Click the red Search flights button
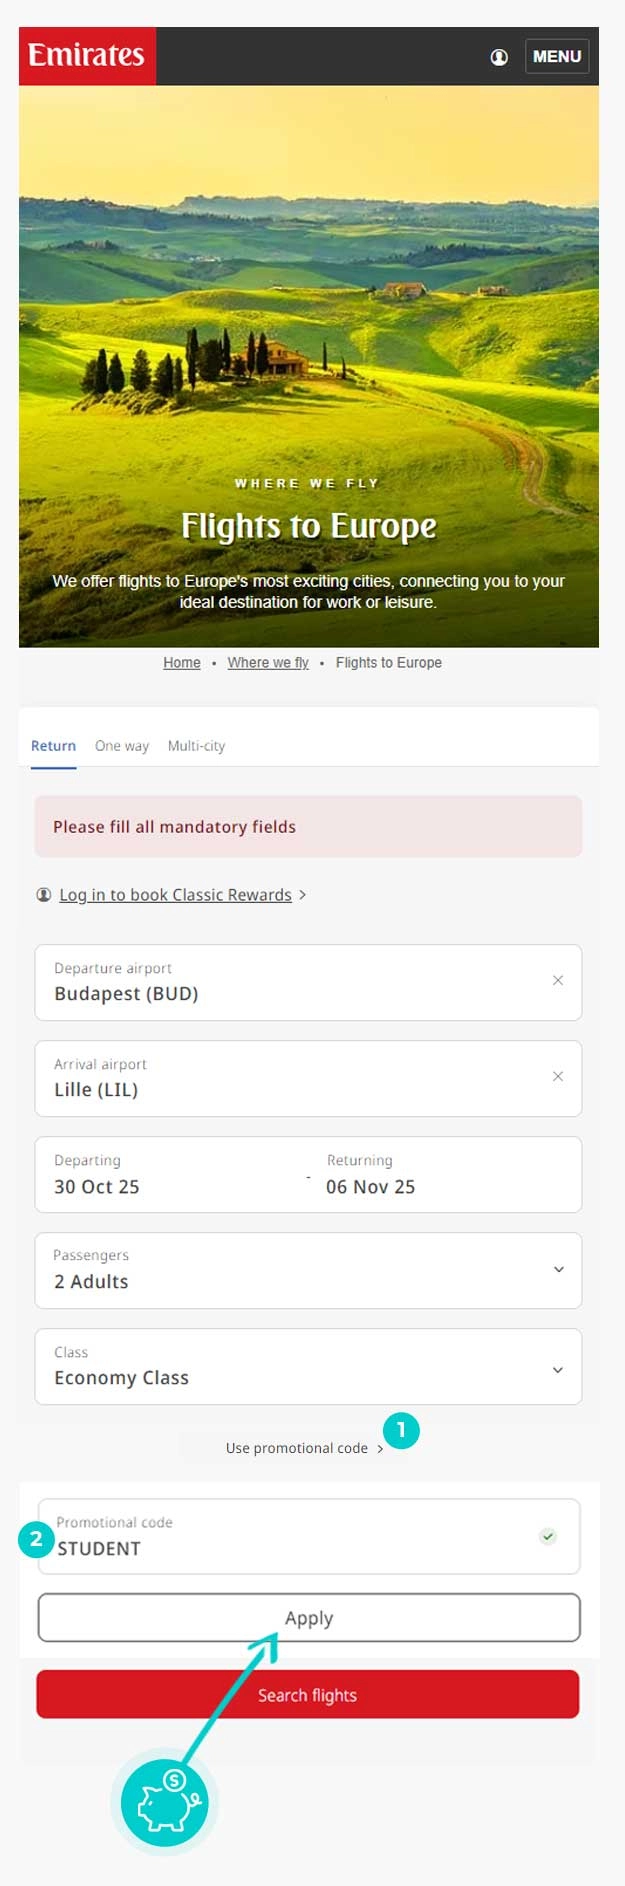The width and height of the screenshot is (625, 1886). (308, 1694)
